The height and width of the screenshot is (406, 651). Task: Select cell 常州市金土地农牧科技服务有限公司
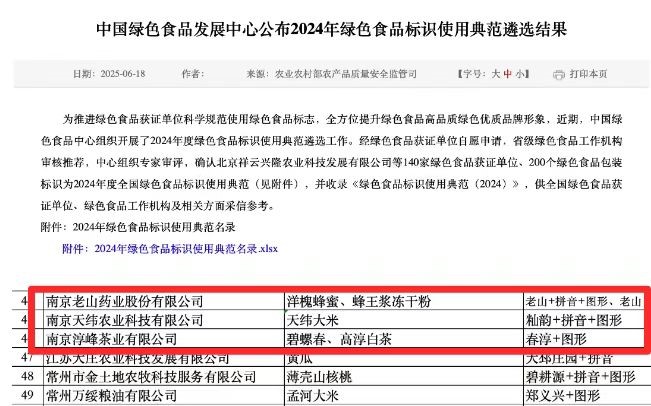(x=164, y=377)
